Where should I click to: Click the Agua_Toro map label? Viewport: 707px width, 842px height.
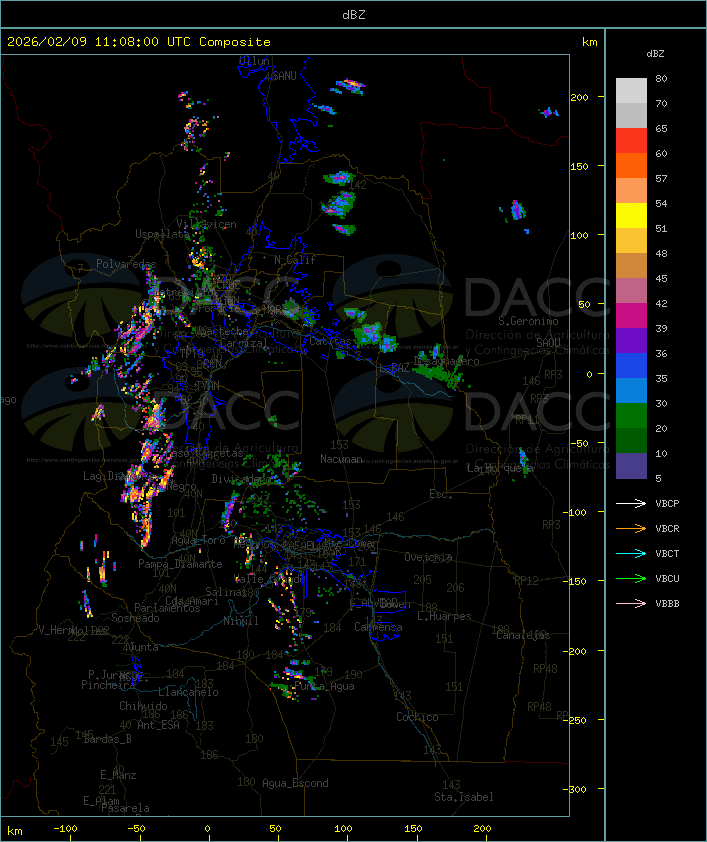point(198,540)
